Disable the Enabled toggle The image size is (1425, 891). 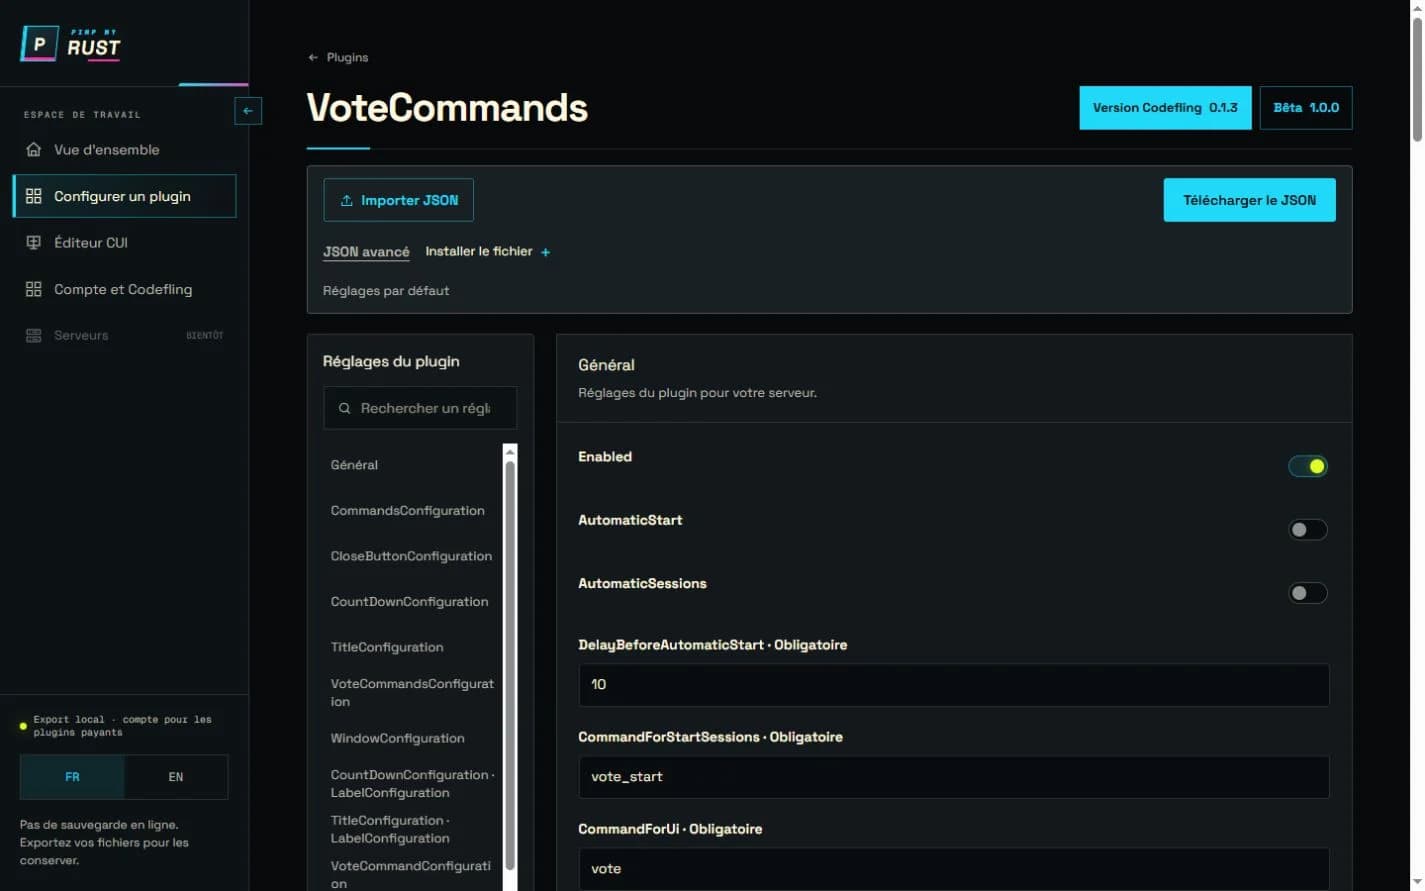click(1308, 466)
